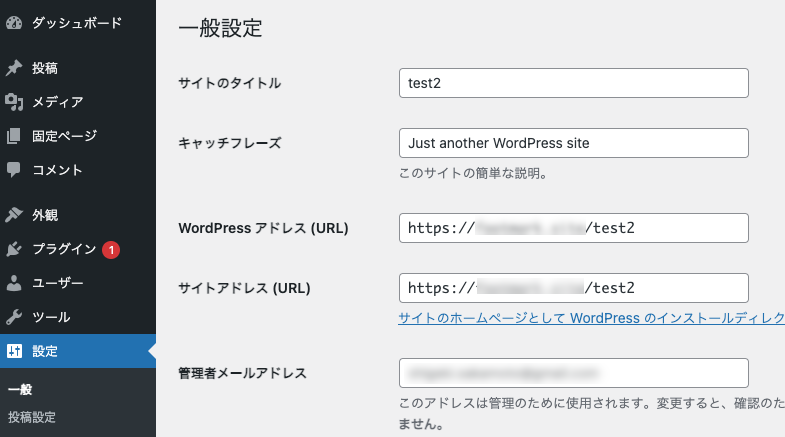The width and height of the screenshot is (785, 437).
Task: Click the Comments speech bubble icon
Action: (x=14, y=170)
